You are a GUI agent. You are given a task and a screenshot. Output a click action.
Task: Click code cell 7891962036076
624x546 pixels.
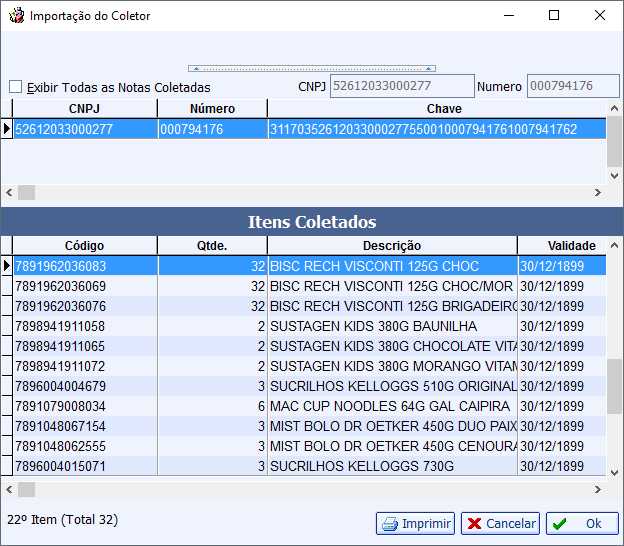click(85, 306)
